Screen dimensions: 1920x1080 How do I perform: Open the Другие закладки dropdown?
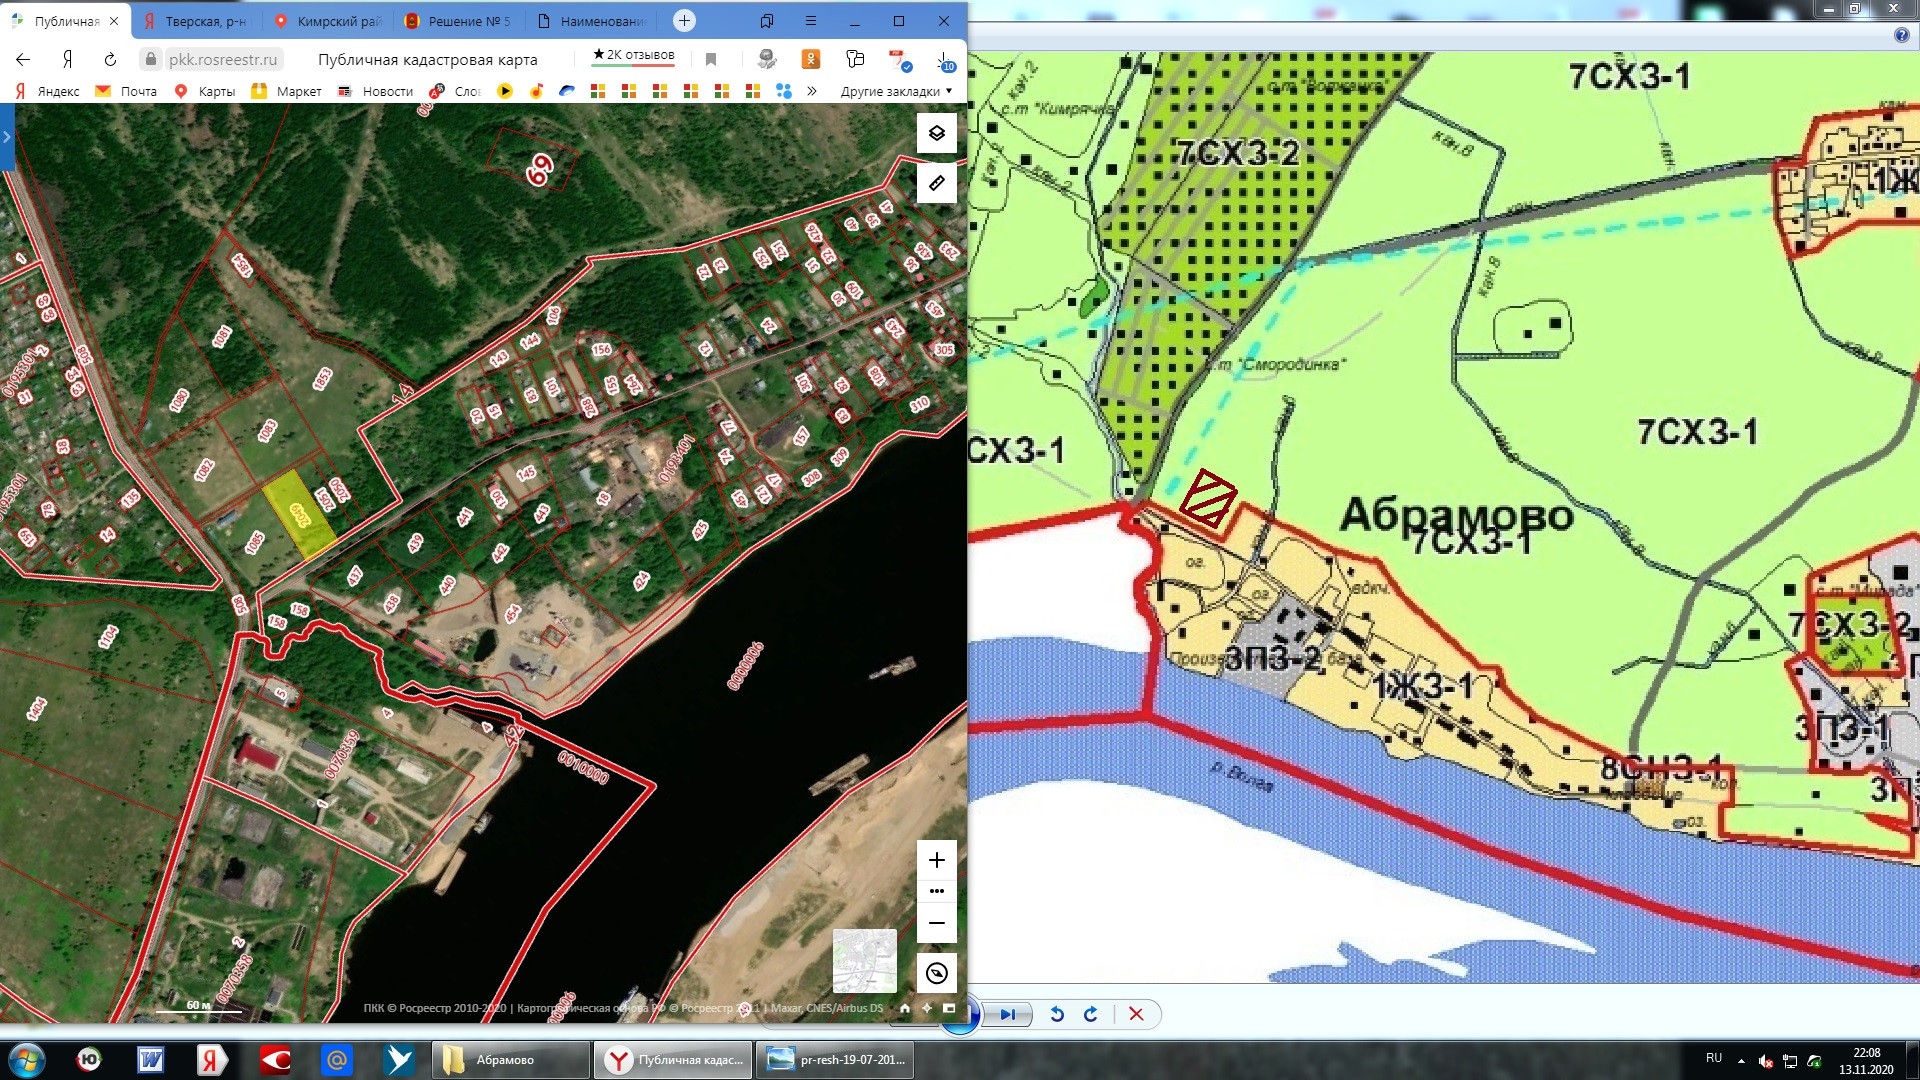[x=896, y=91]
